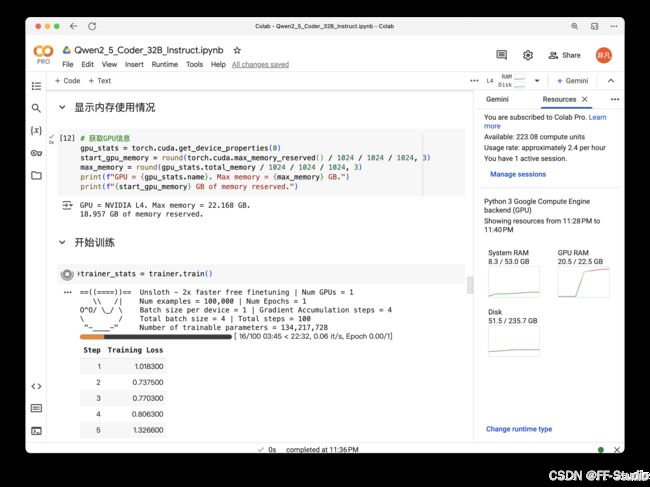Open the variables {x} panel icon
650x487 pixels.
(36, 131)
